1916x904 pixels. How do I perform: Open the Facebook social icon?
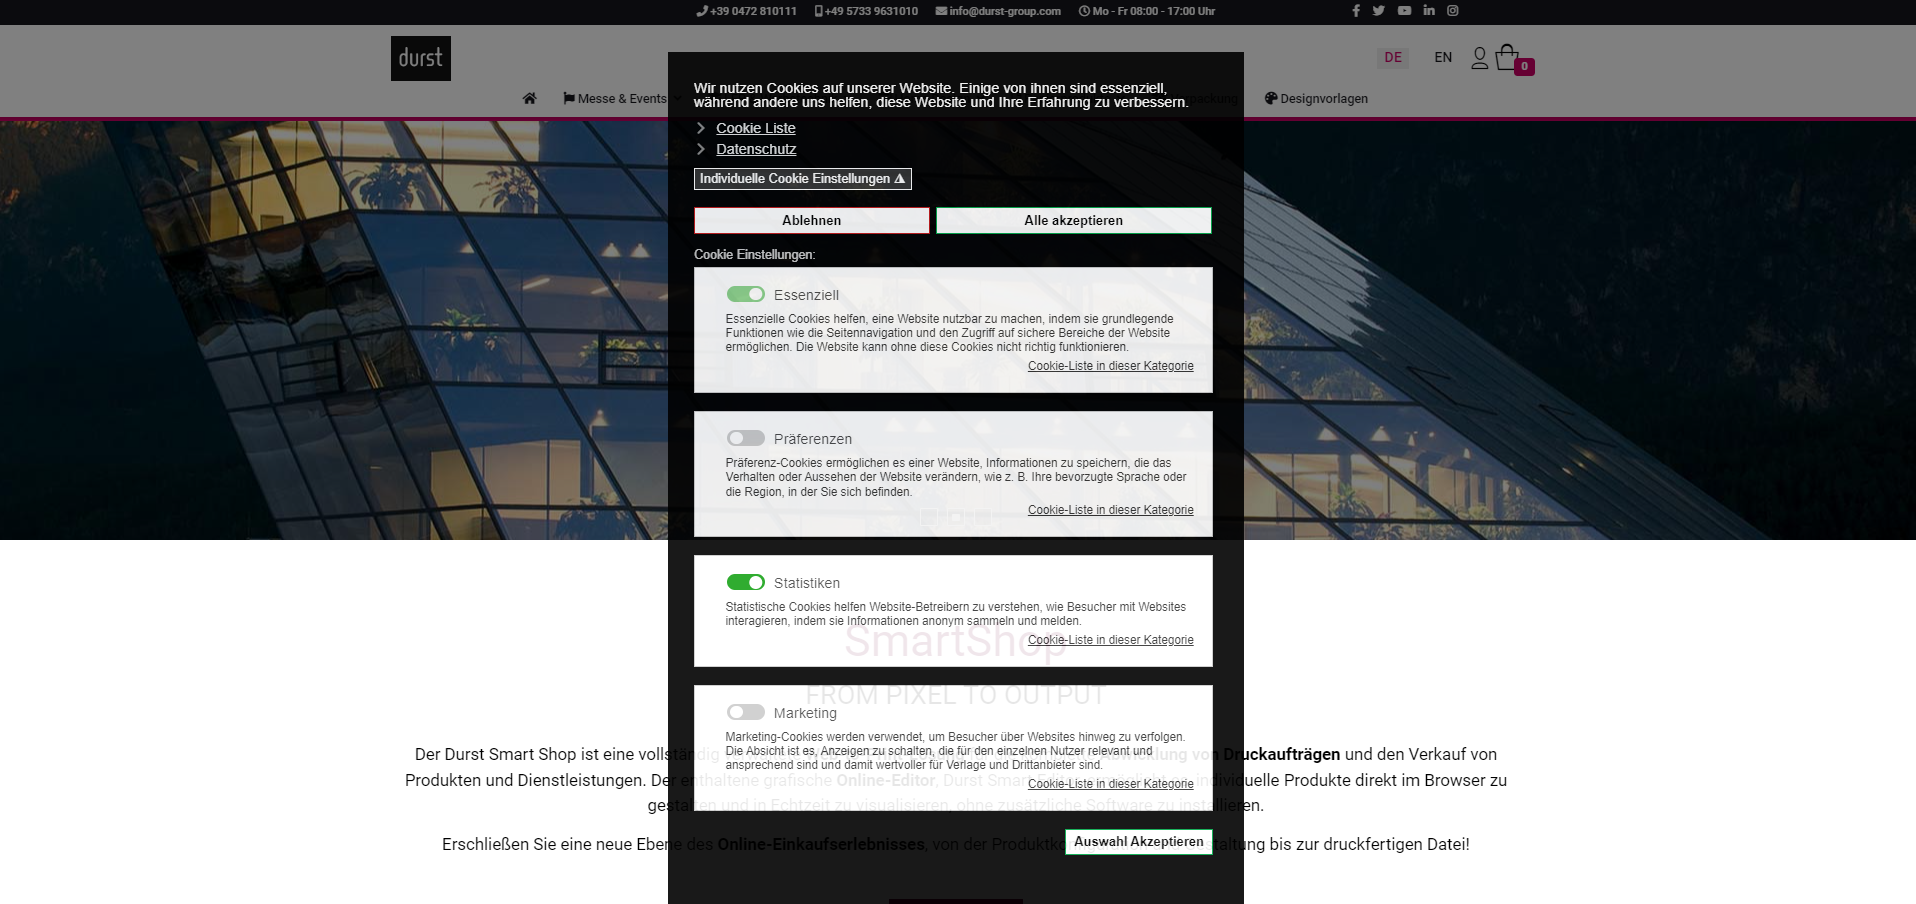(1356, 11)
